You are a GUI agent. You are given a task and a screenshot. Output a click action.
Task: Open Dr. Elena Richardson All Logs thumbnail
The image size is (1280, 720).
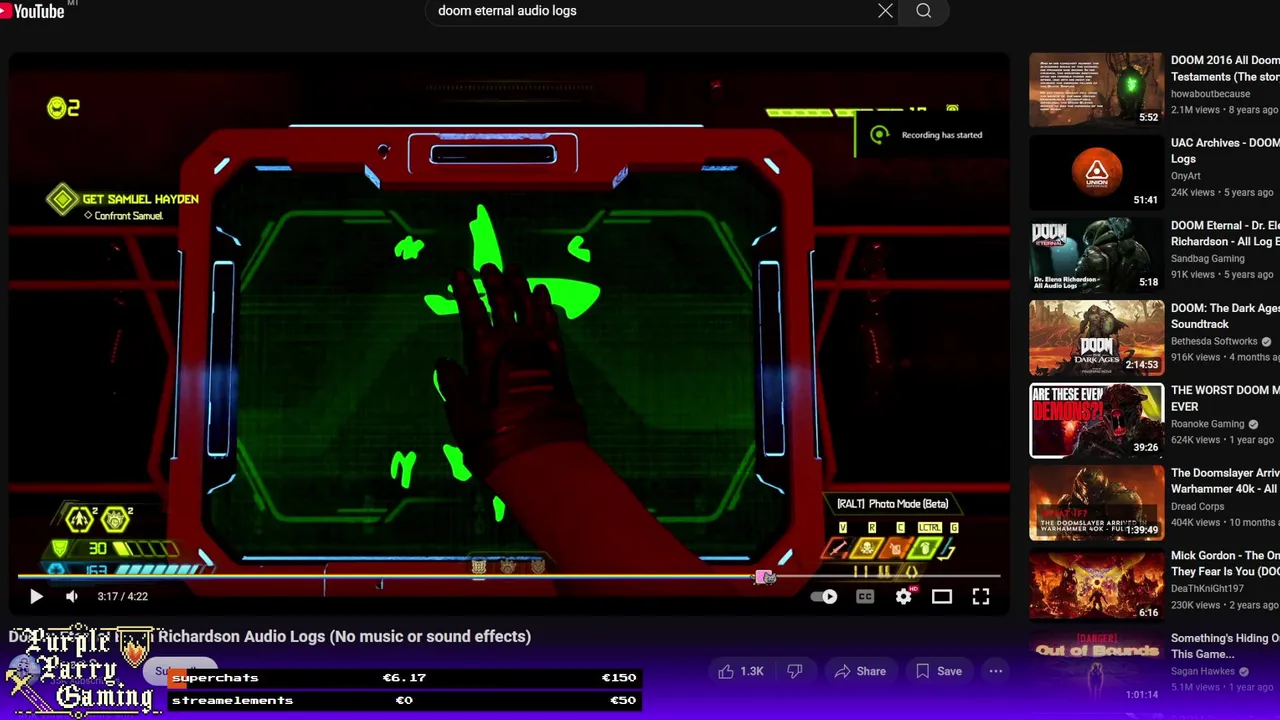coord(1096,255)
